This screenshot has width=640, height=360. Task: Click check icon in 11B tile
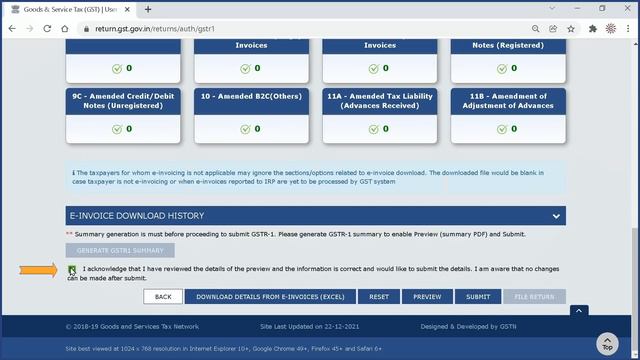tap(502, 129)
